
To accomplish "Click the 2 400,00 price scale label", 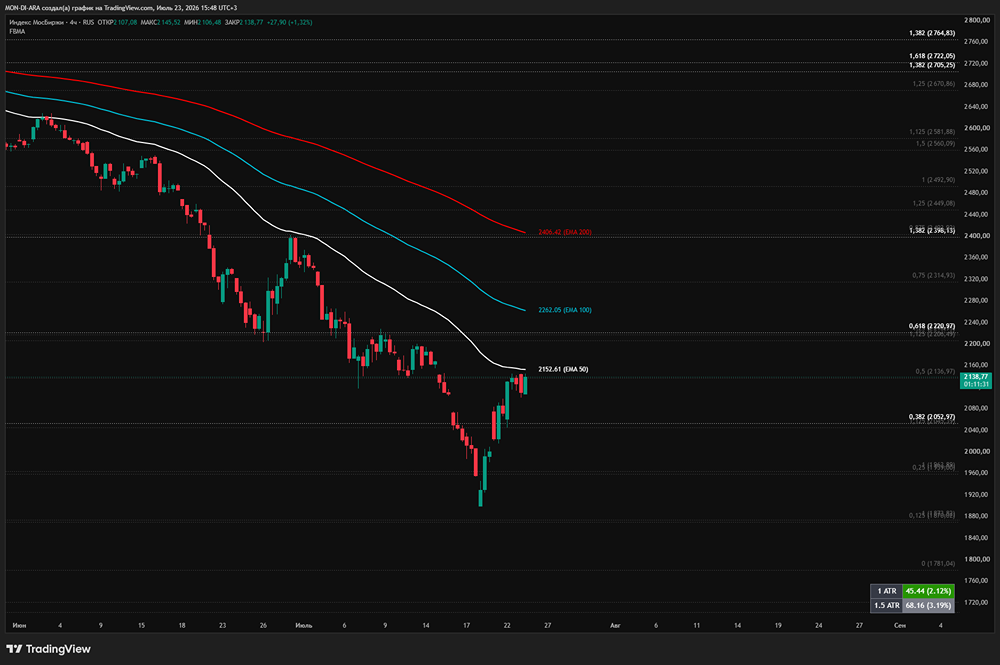I will (x=977, y=236).
